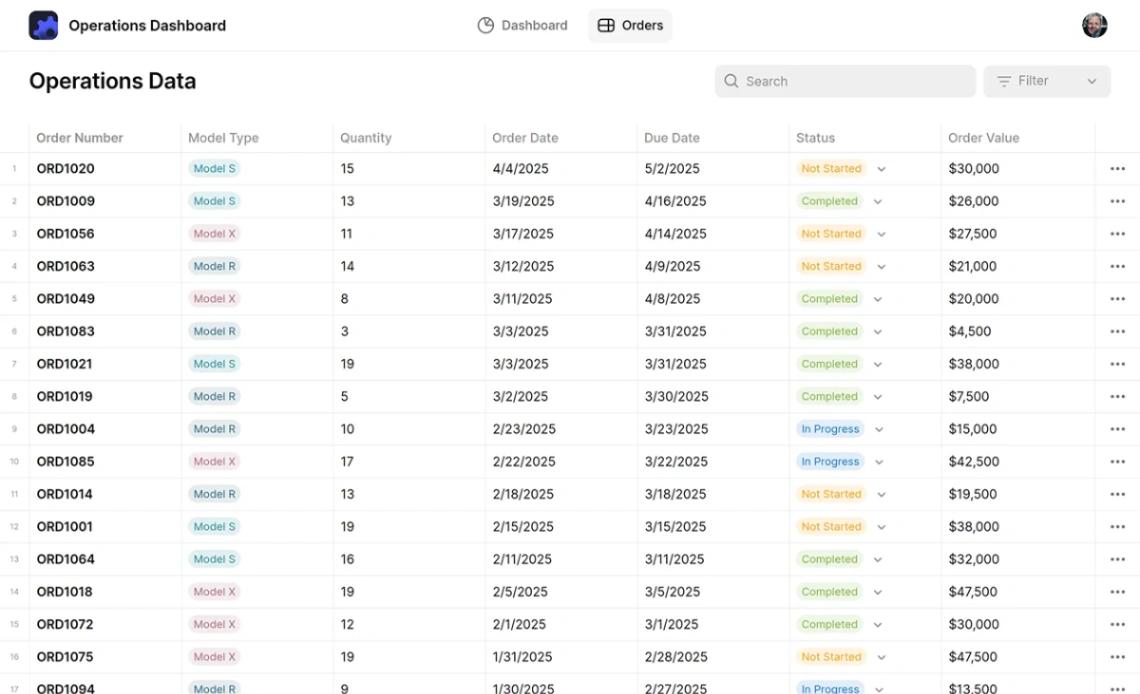
Task: Open more options for ORD1004
Action: point(1117,429)
